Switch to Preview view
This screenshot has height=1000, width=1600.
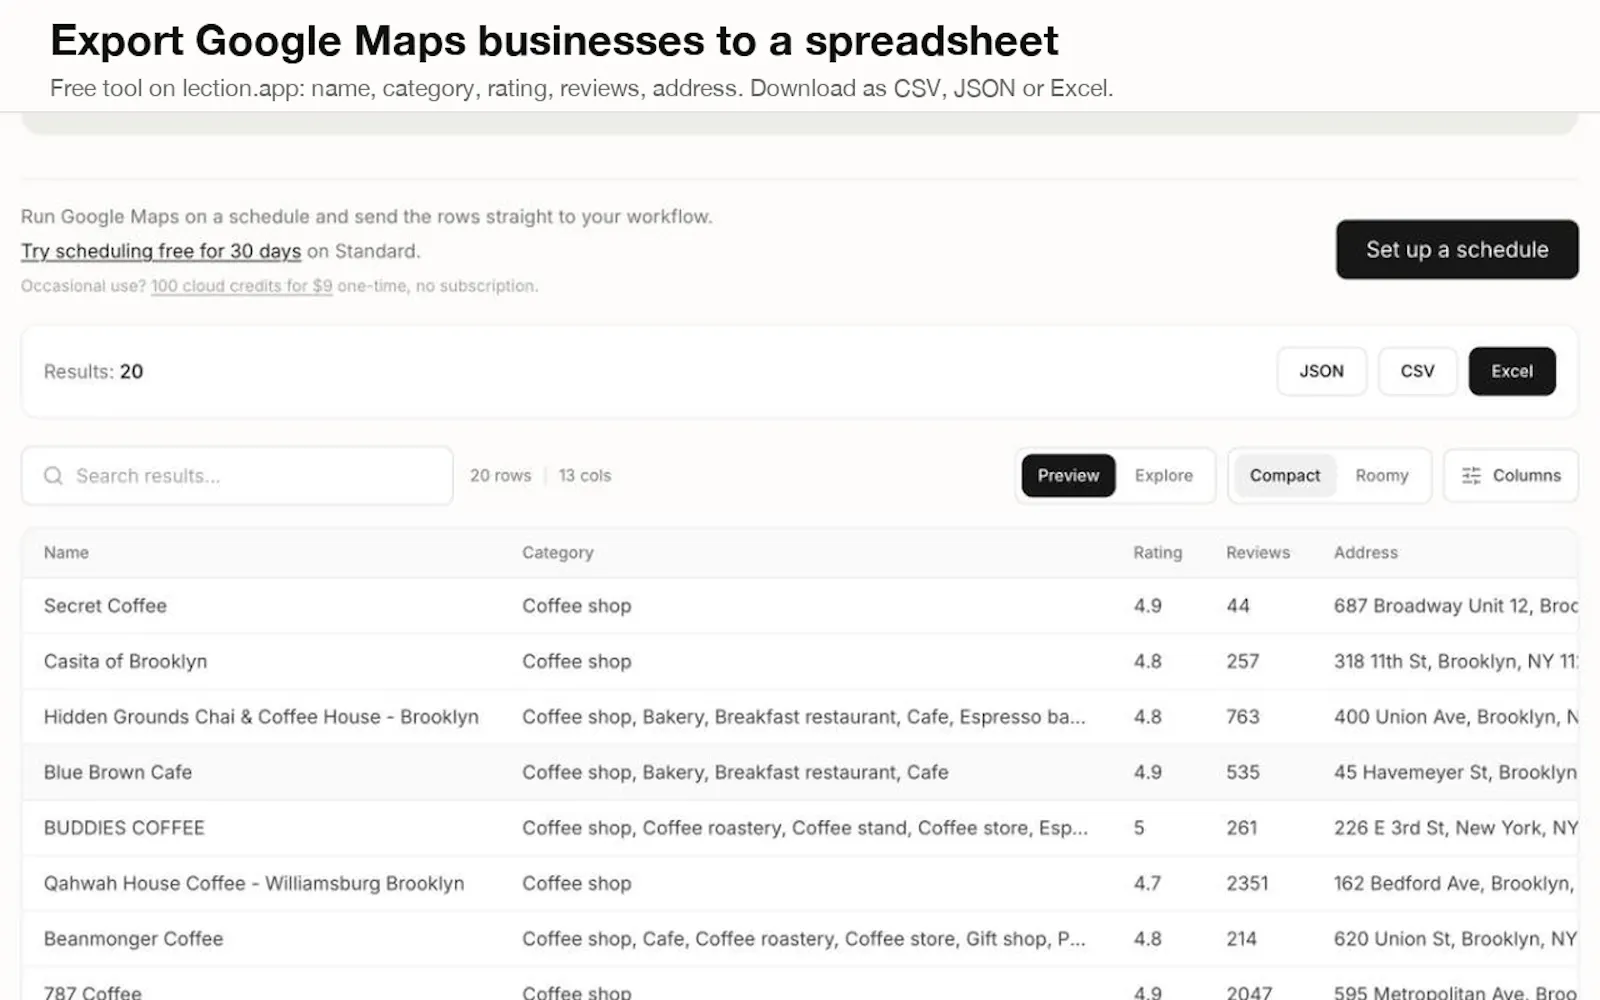click(x=1068, y=476)
